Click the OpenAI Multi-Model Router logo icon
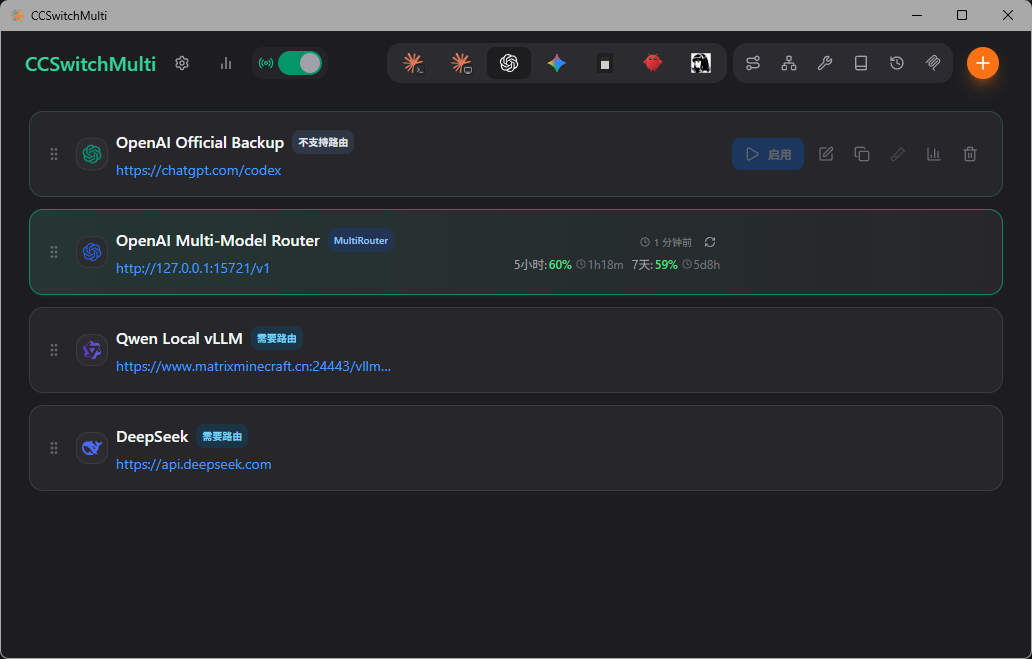1032x659 pixels. click(x=91, y=252)
